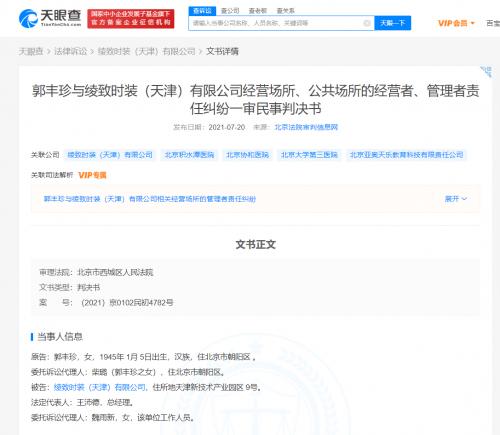Click the 北京协和医院 related company tag
The height and width of the screenshot is (435, 500).
(247, 155)
